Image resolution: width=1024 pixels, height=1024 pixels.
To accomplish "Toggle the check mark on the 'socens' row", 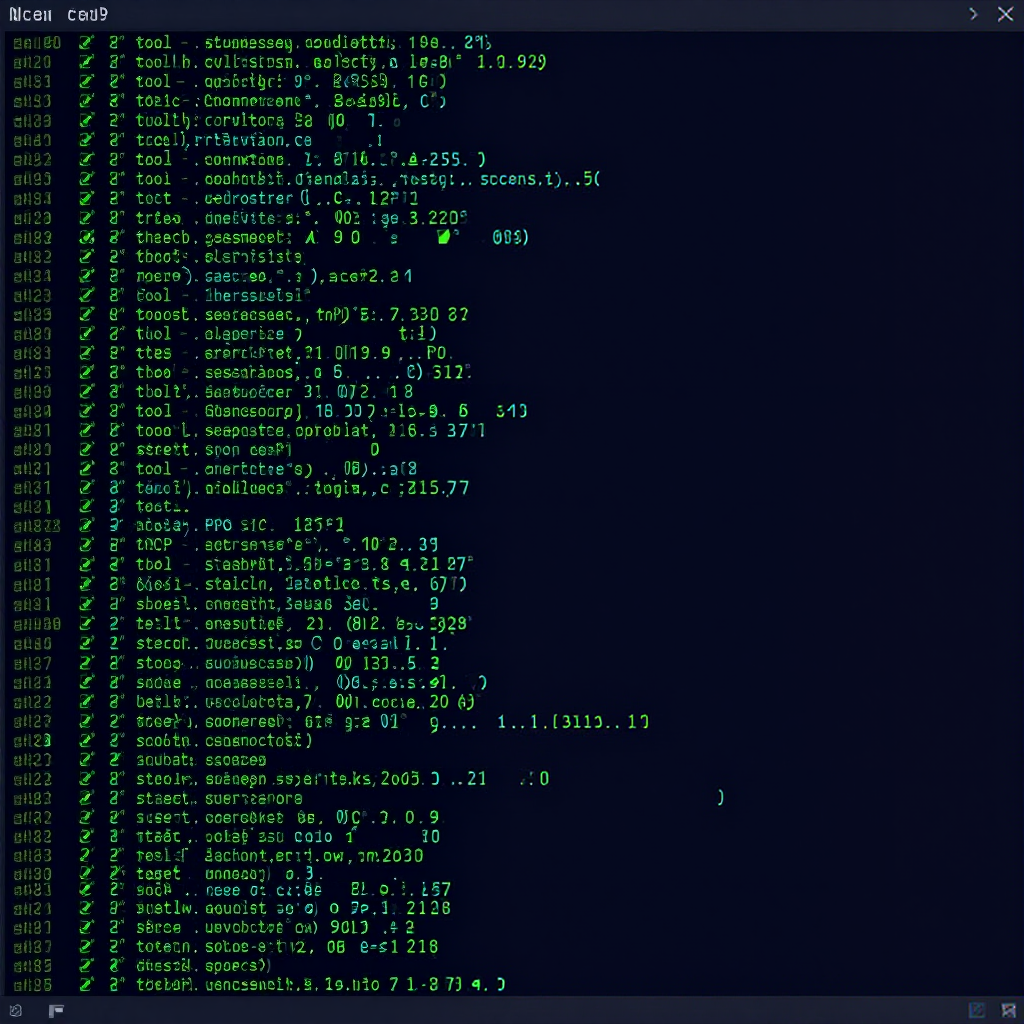I will coord(86,179).
